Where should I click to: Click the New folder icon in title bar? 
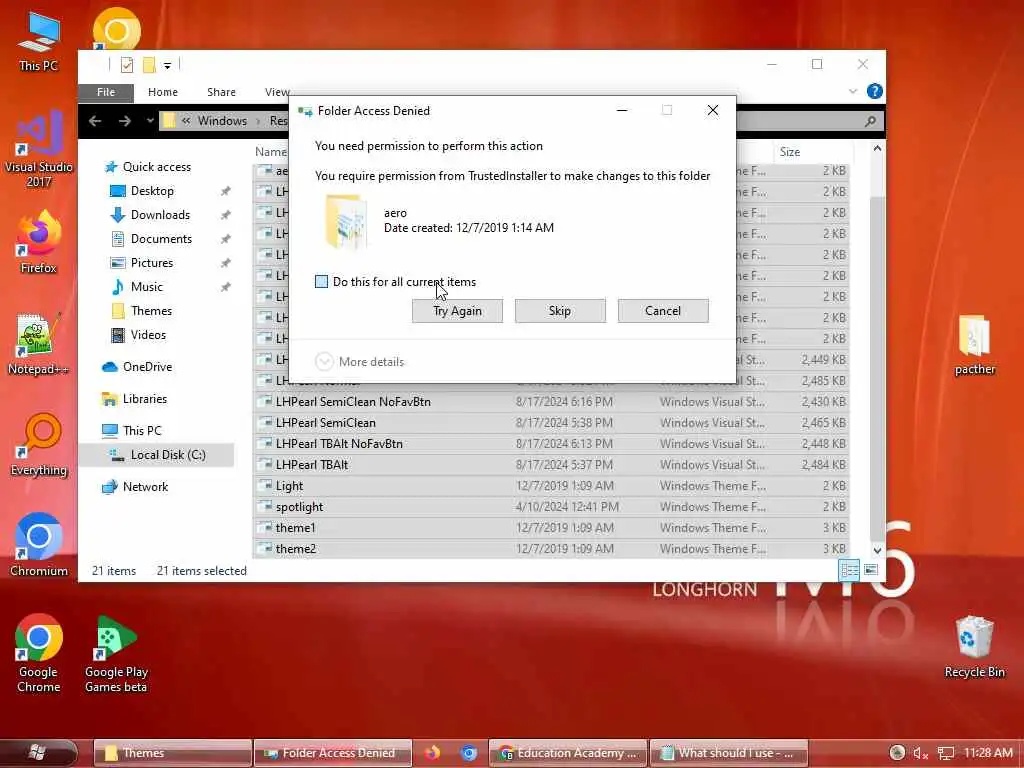click(149, 65)
